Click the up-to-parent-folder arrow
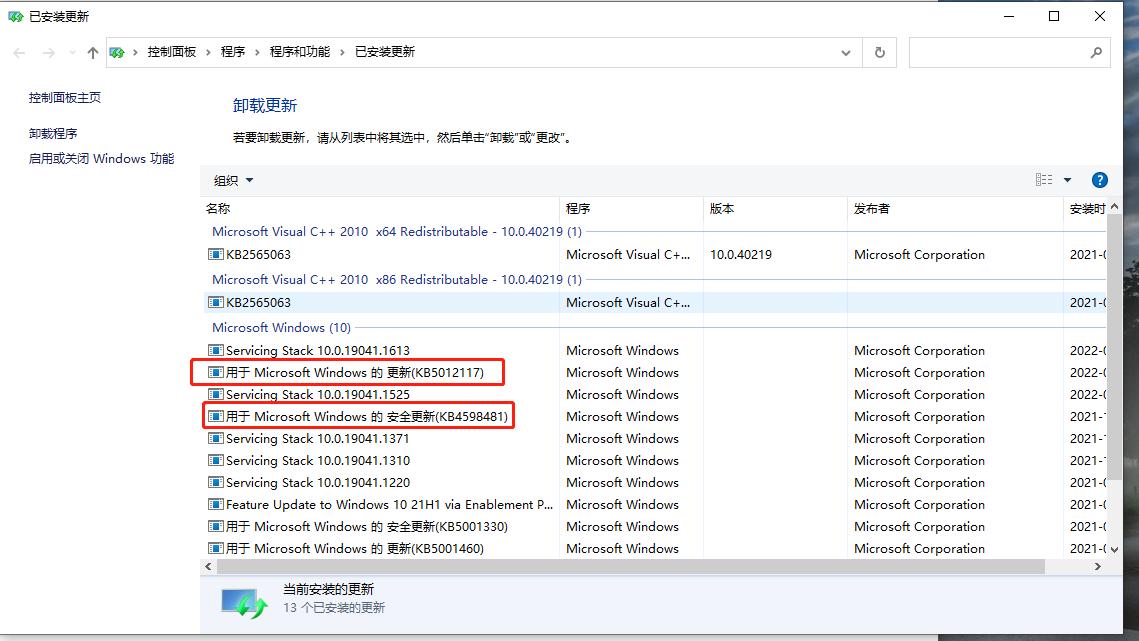This screenshot has height=641, width=1139. click(91, 52)
